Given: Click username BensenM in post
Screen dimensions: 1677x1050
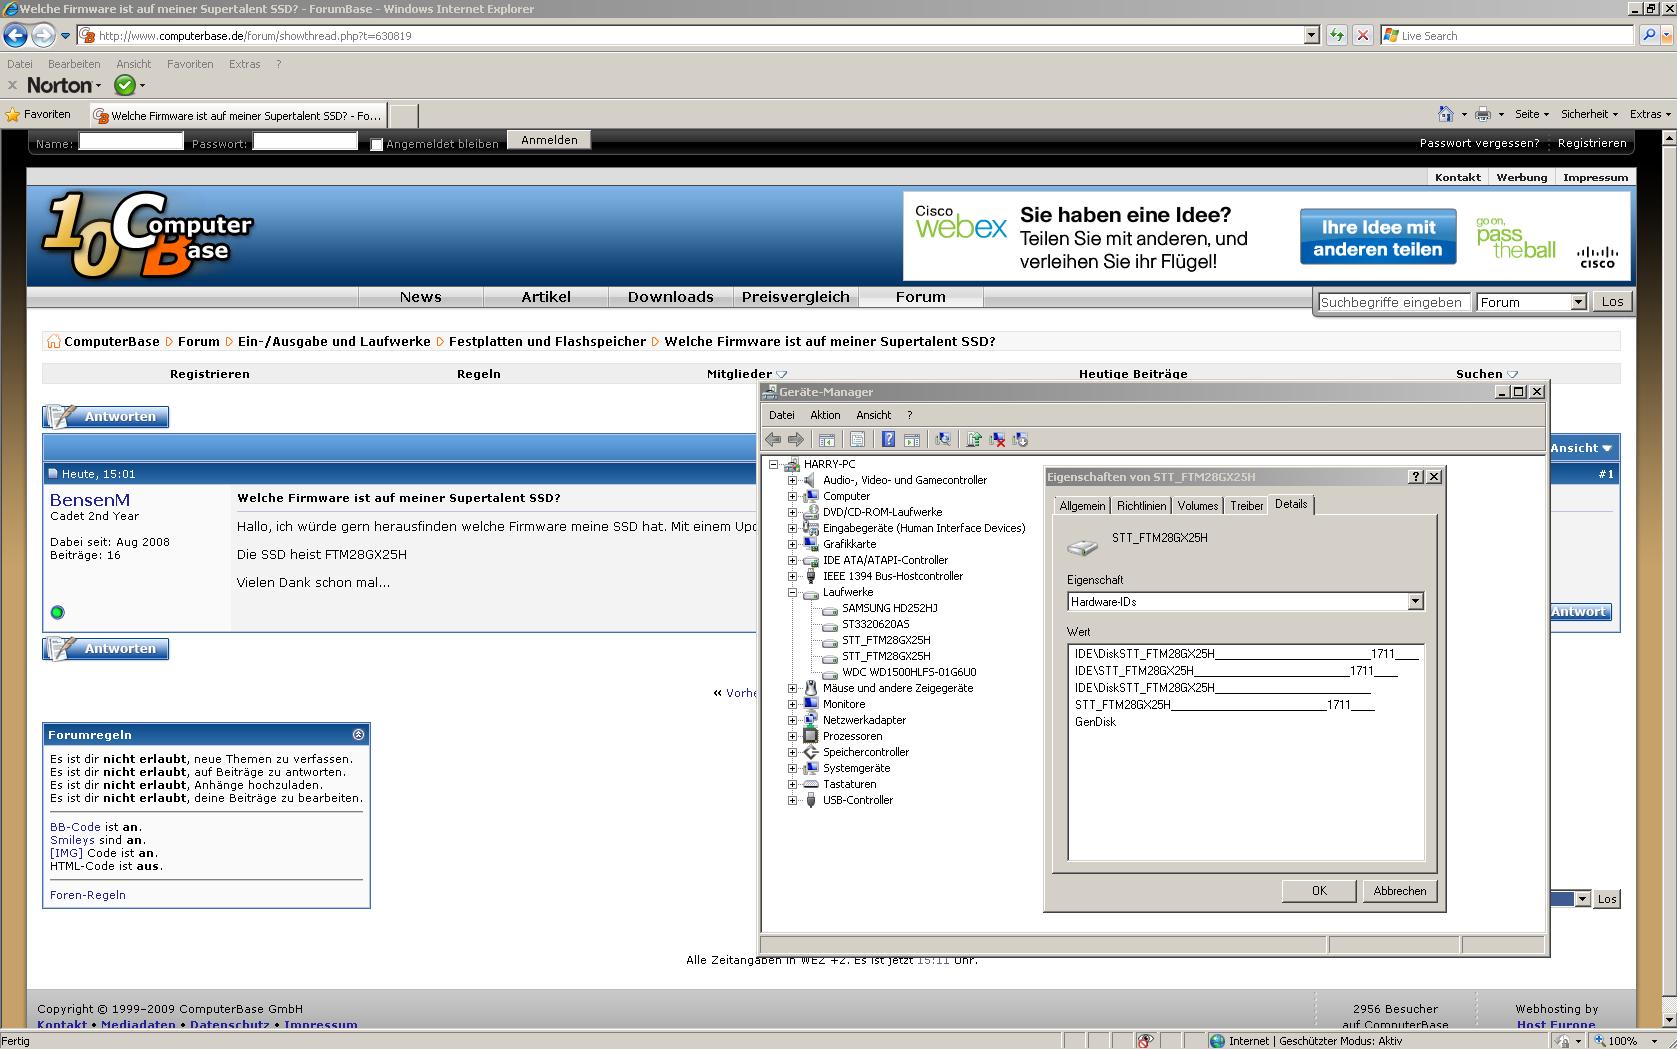Looking at the screenshot, I should click(x=90, y=500).
